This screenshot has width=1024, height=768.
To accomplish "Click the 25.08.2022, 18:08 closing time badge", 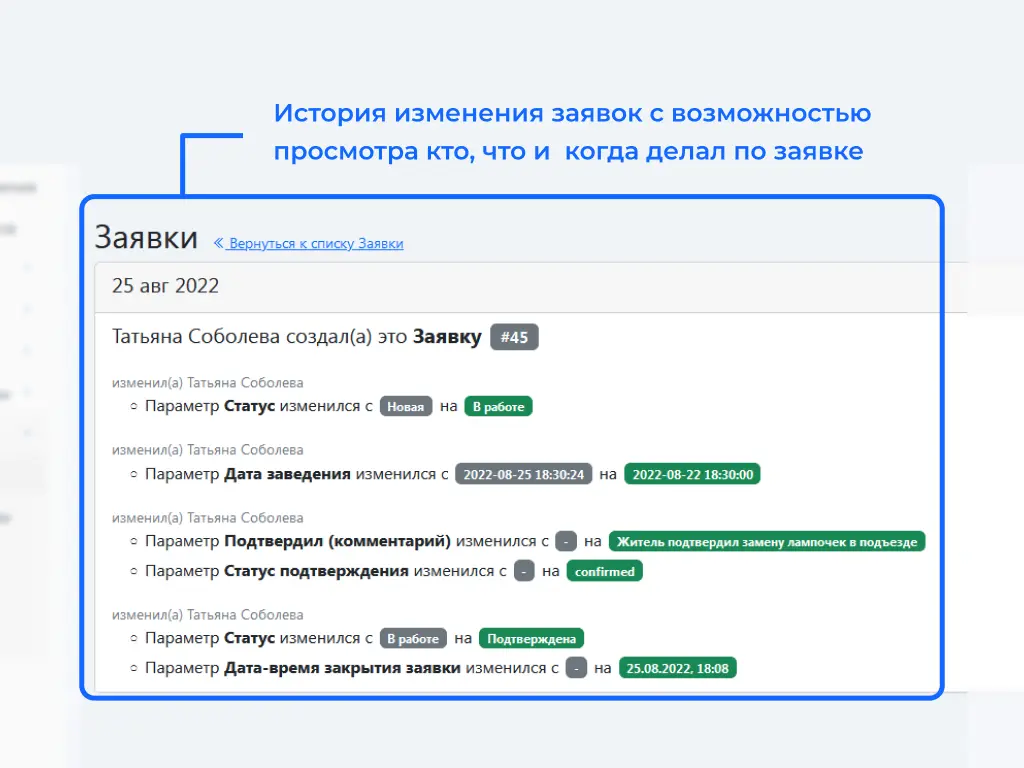I will pos(678,668).
